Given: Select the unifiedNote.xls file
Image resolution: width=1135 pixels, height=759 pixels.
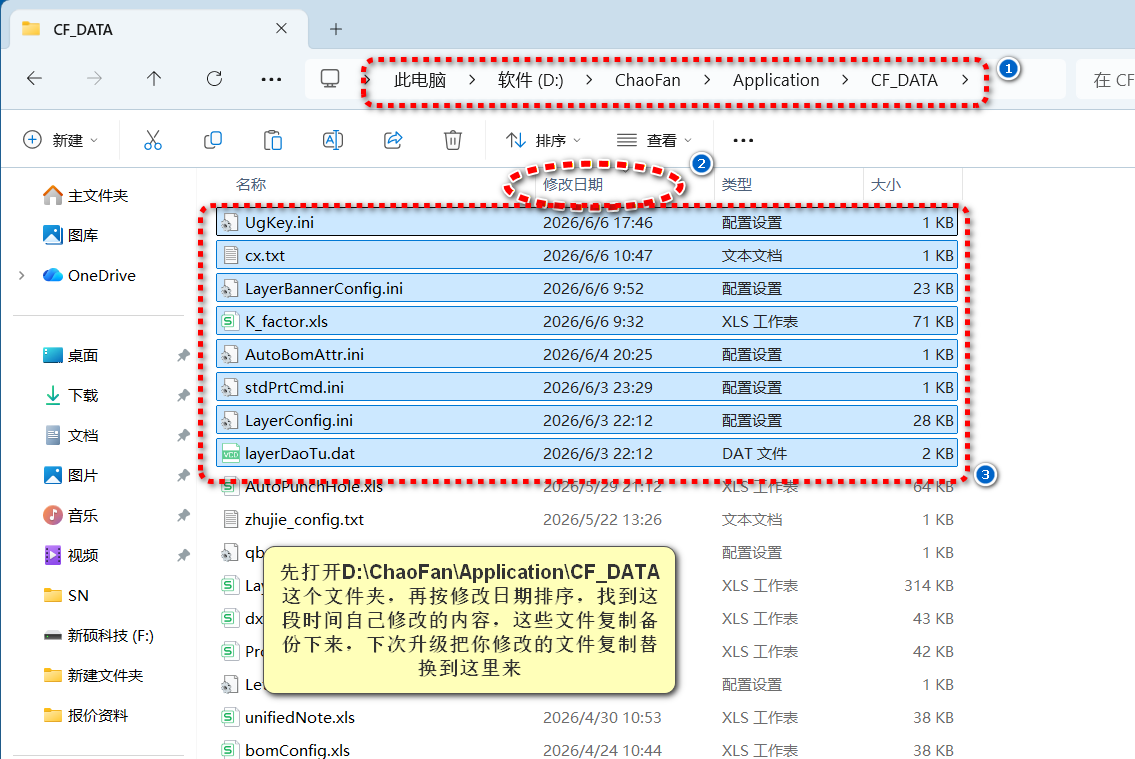Looking at the screenshot, I should [586, 717].
